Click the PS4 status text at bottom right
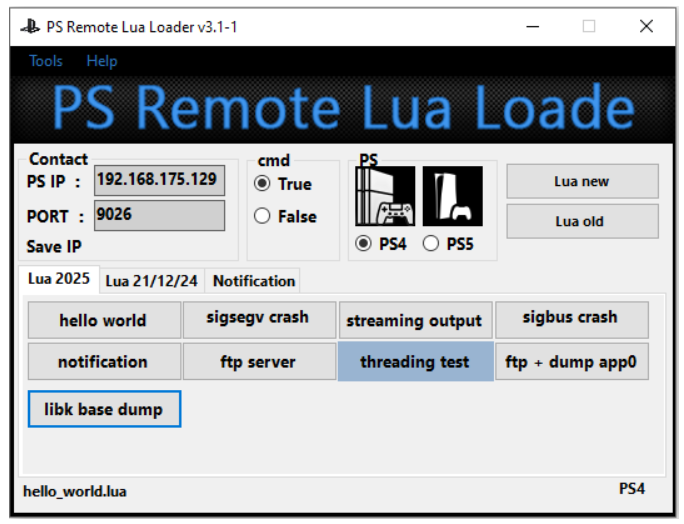This screenshot has height=524, width=684. point(632,488)
